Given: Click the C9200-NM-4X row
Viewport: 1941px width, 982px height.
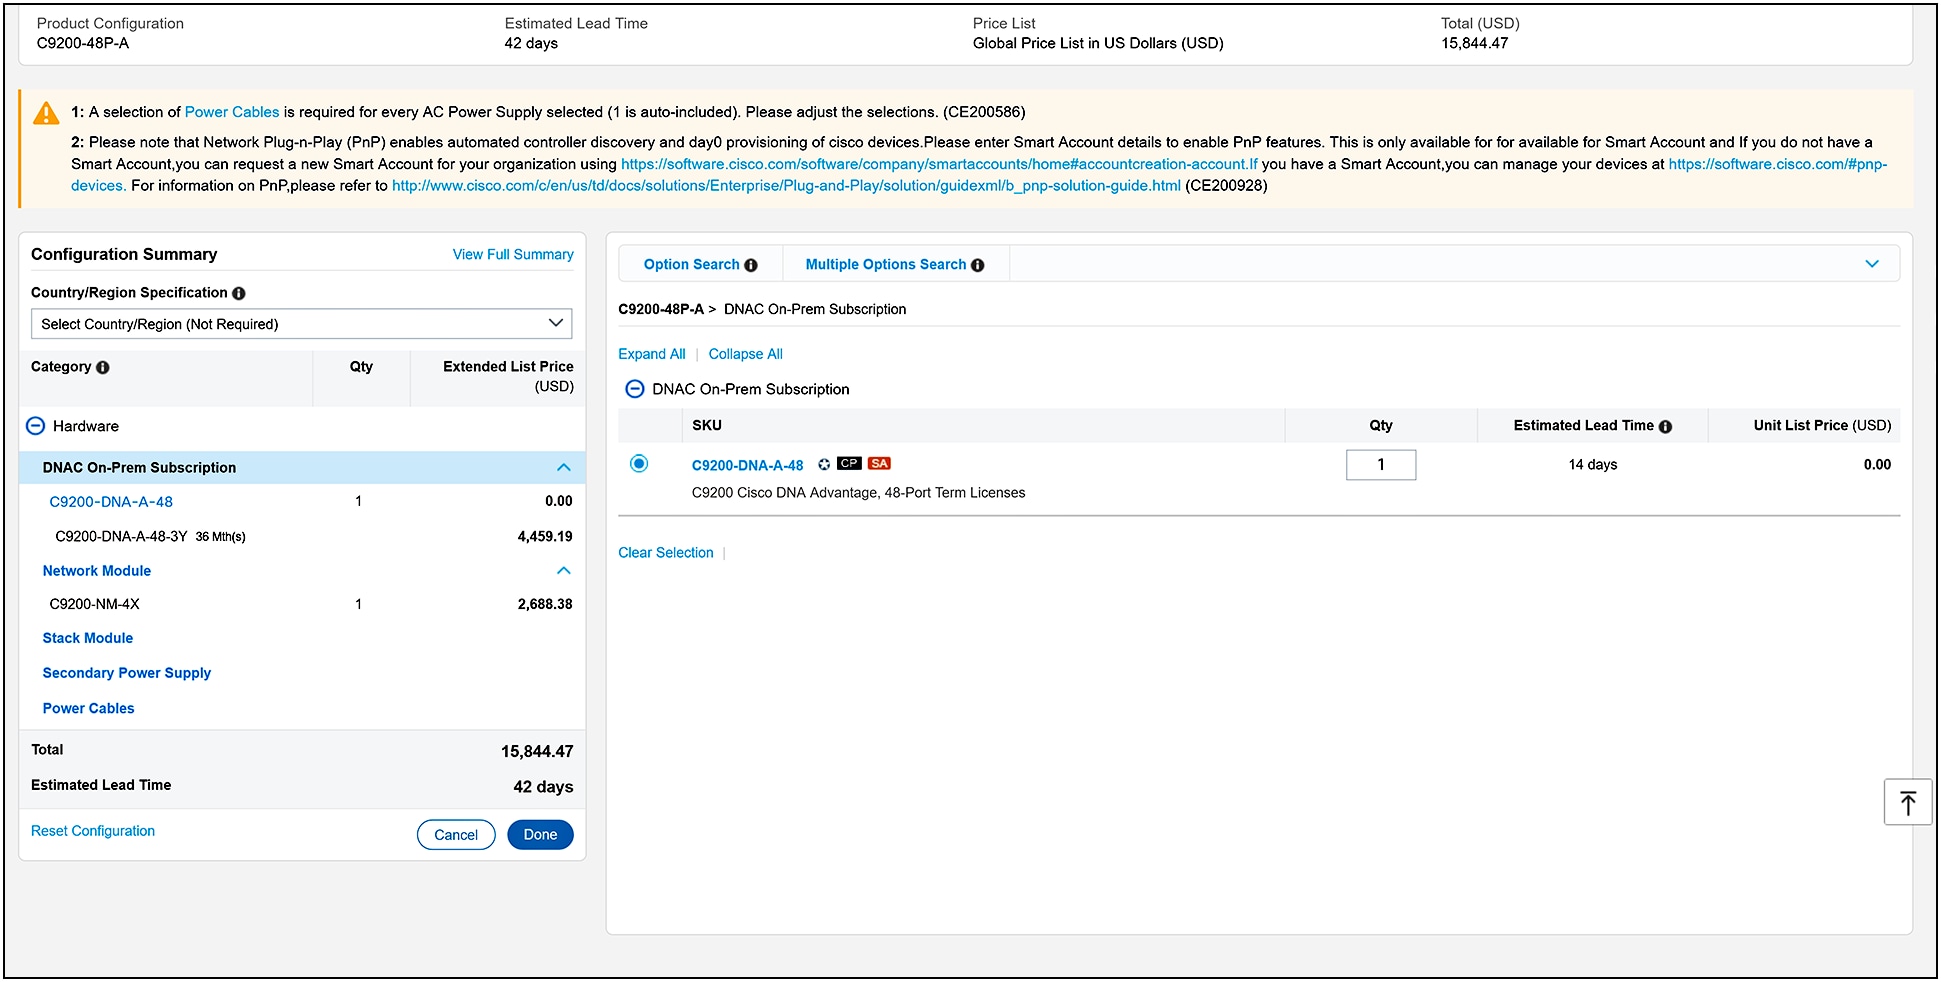Looking at the screenshot, I should click(x=302, y=604).
